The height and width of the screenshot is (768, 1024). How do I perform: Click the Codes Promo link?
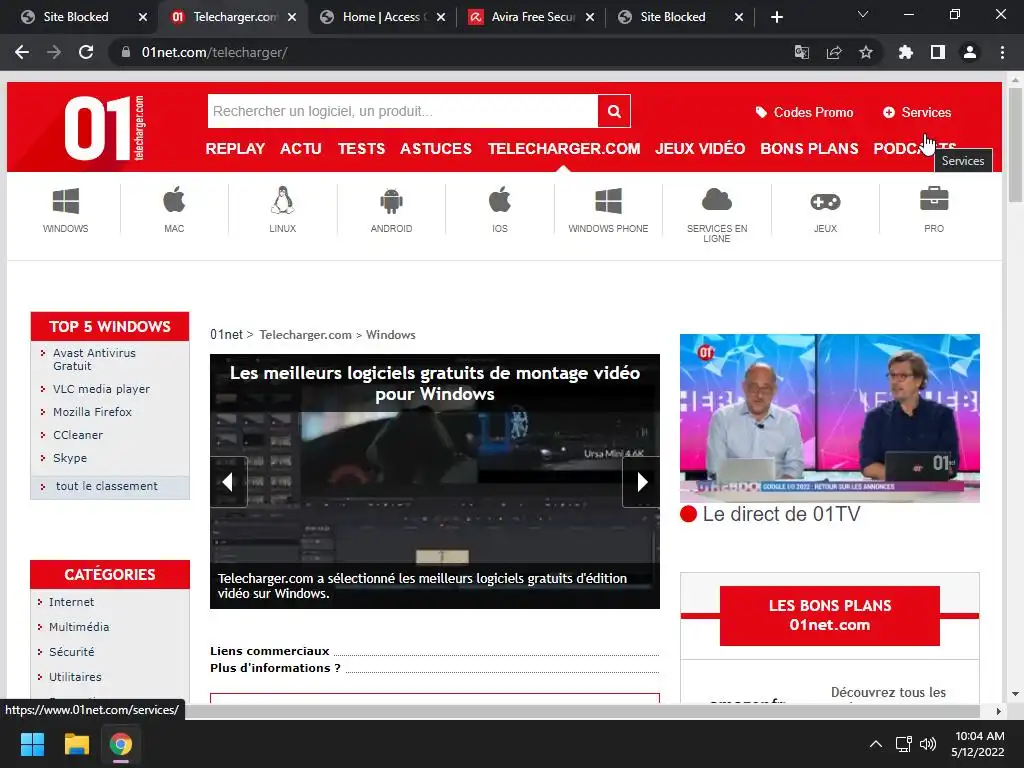[804, 112]
